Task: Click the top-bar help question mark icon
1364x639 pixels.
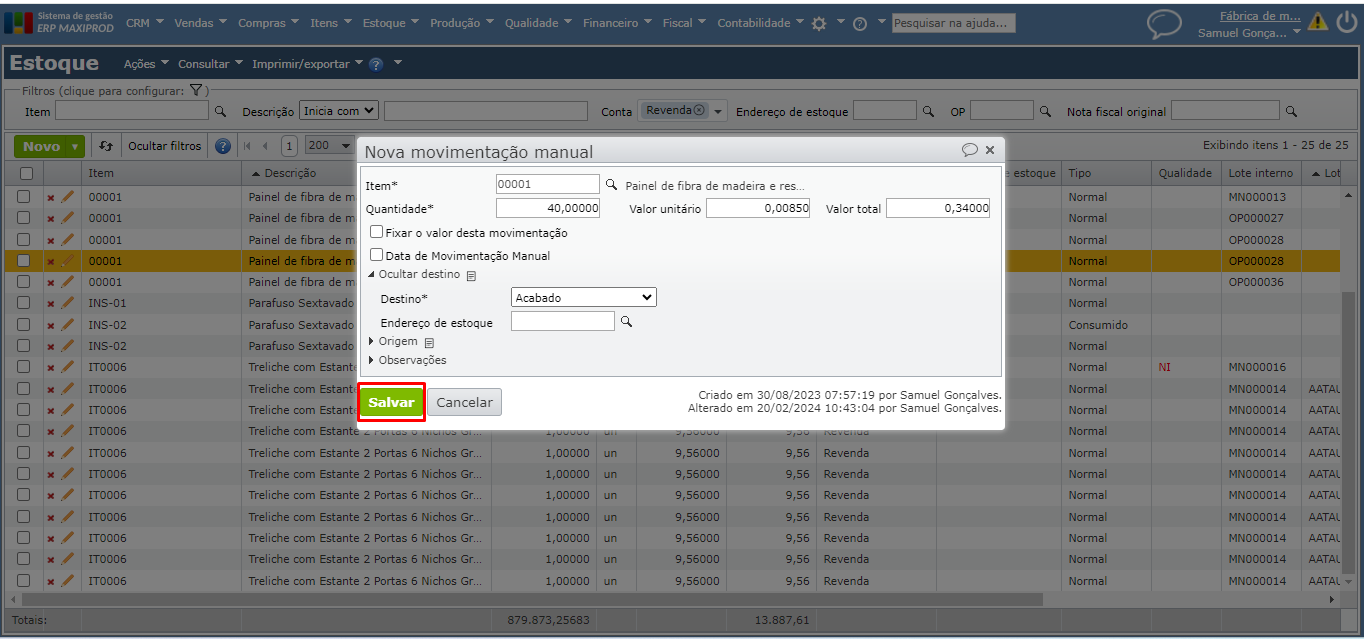Action: [x=859, y=23]
